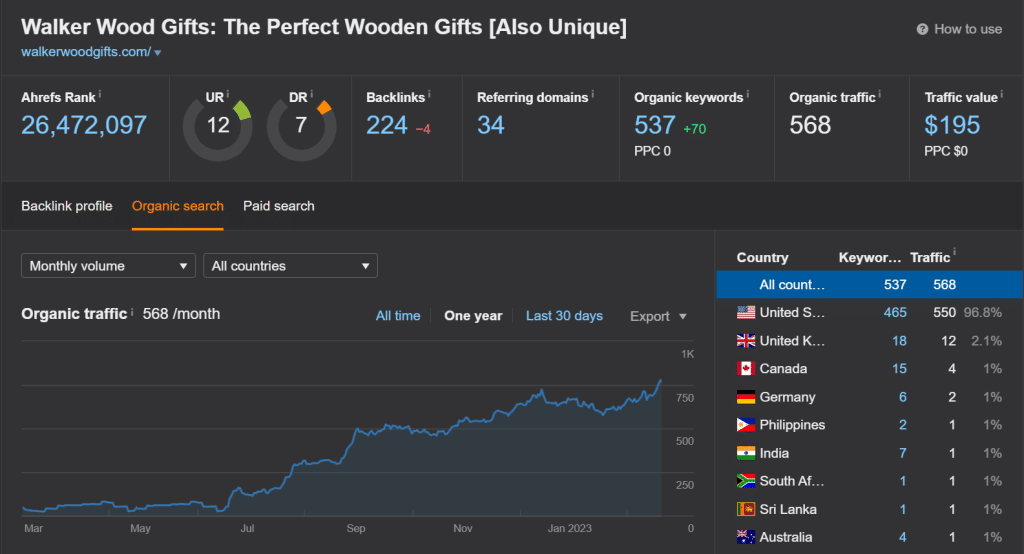Show the Last 30 days chart range
The height and width of the screenshot is (554, 1024).
pyautogui.click(x=564, y=316)
